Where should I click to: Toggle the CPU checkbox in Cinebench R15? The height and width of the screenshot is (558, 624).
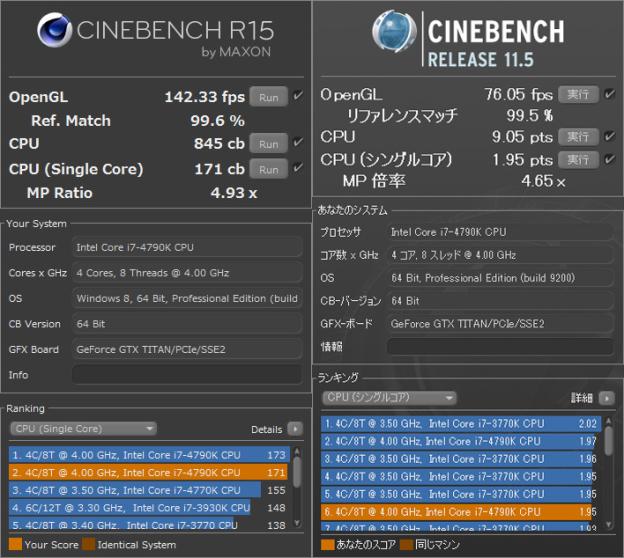(297, 142)
